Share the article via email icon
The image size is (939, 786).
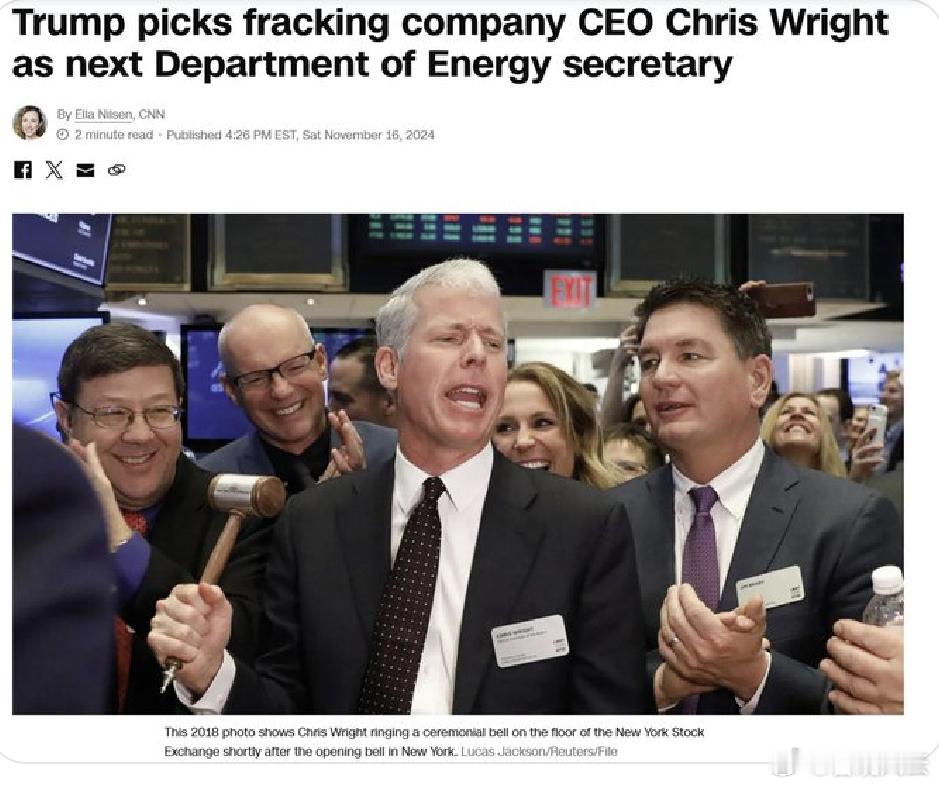point(86,171)
